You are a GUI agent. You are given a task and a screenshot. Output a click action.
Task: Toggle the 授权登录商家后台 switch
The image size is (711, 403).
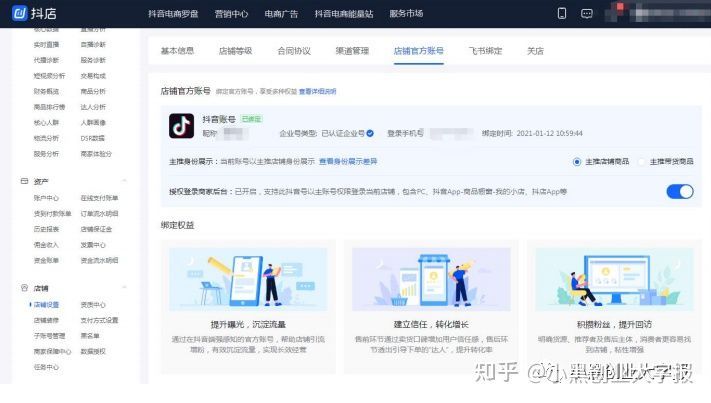[x=680, y=191]
